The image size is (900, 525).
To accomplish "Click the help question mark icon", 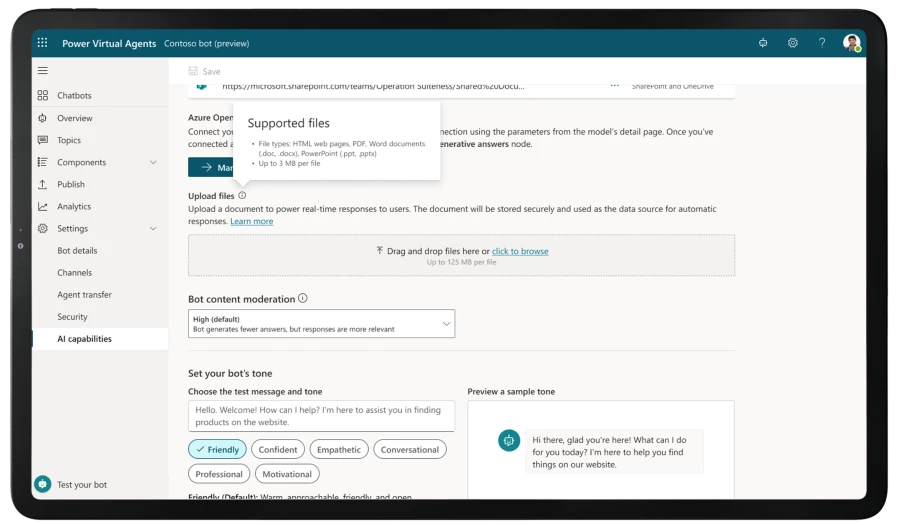I will [x=822, y=43].
